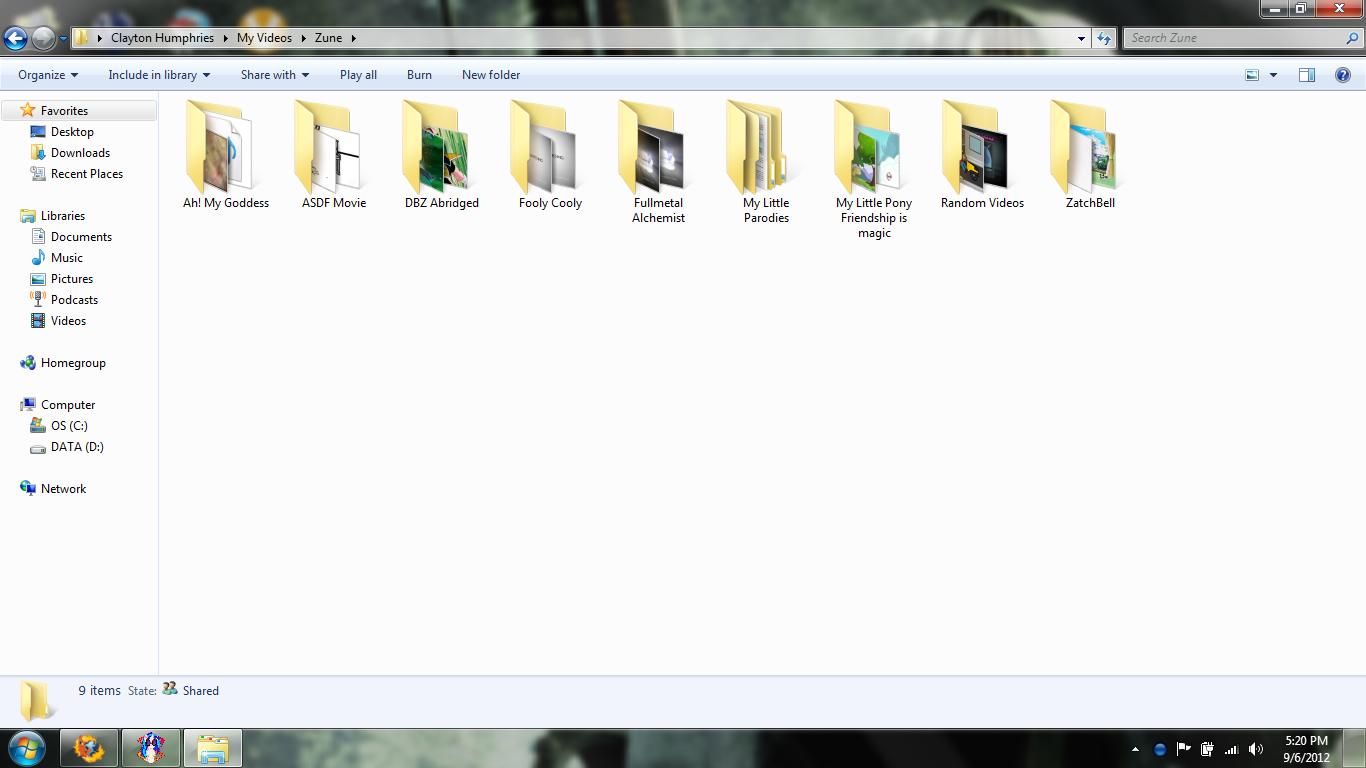Open the Podcasts library
This screenshot has height=768, width=1366.
click(74, 300)
